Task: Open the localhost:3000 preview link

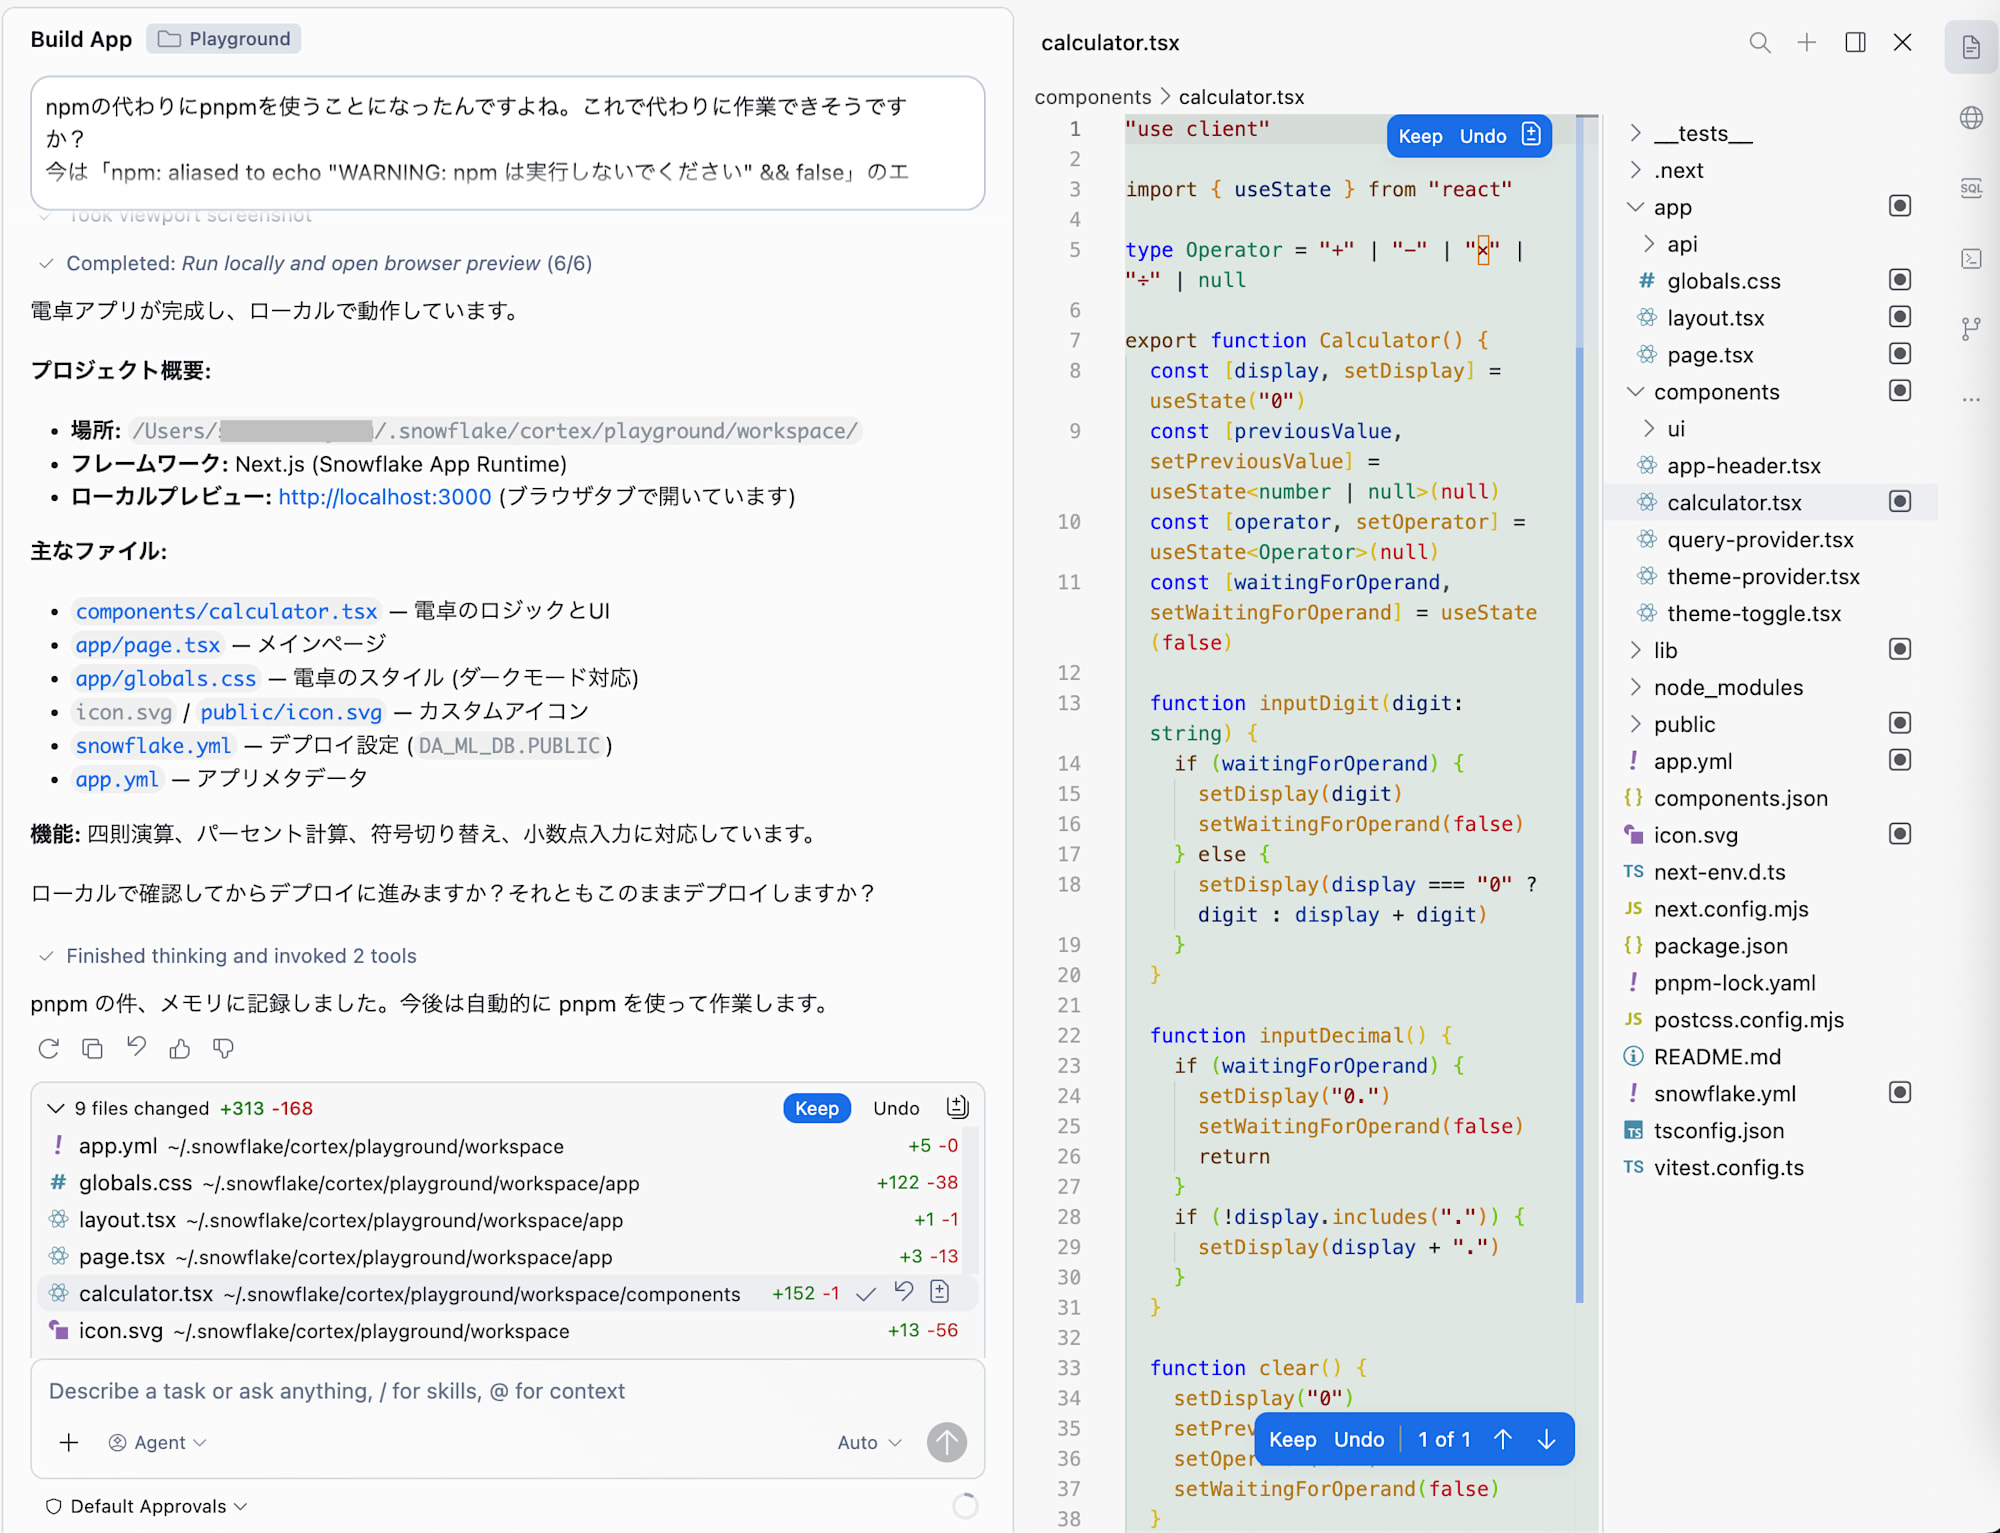Action: tap(385, 497)
